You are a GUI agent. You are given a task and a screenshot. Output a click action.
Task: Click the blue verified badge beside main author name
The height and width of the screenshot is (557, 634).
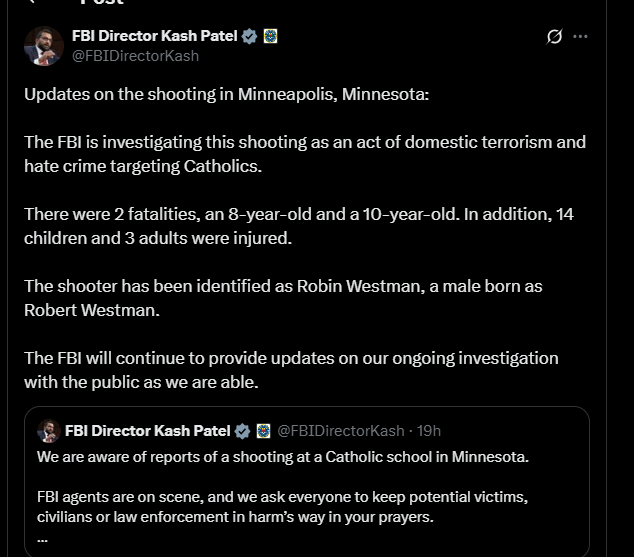click(249, 36)
